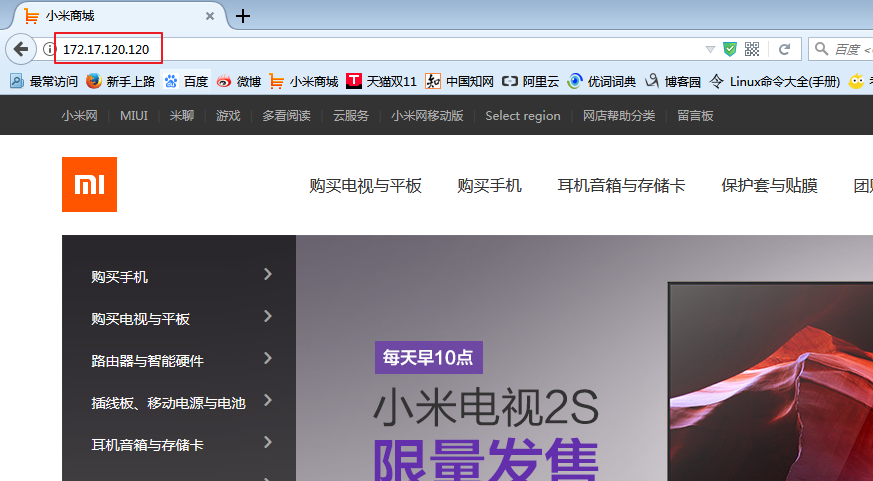Close the 小米商城 tab
This screenshot has width=873, height=481.
pyautogui.click(x=210, y=16)
